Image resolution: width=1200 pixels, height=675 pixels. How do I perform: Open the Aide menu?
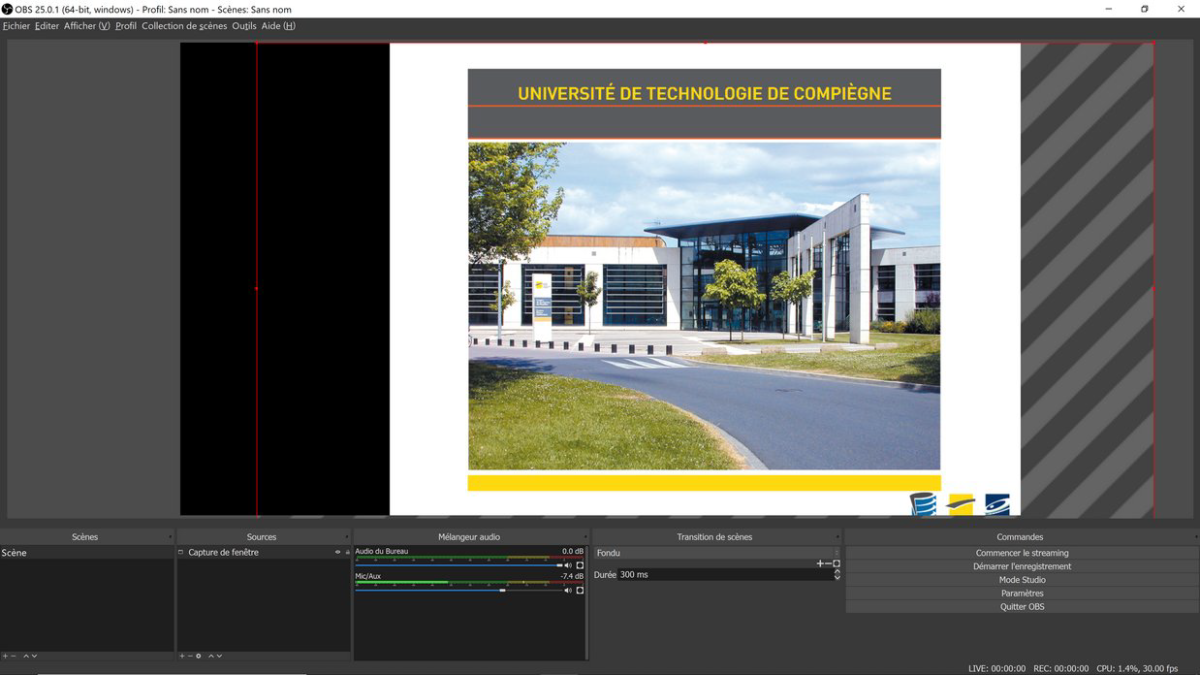coord(278,26)
